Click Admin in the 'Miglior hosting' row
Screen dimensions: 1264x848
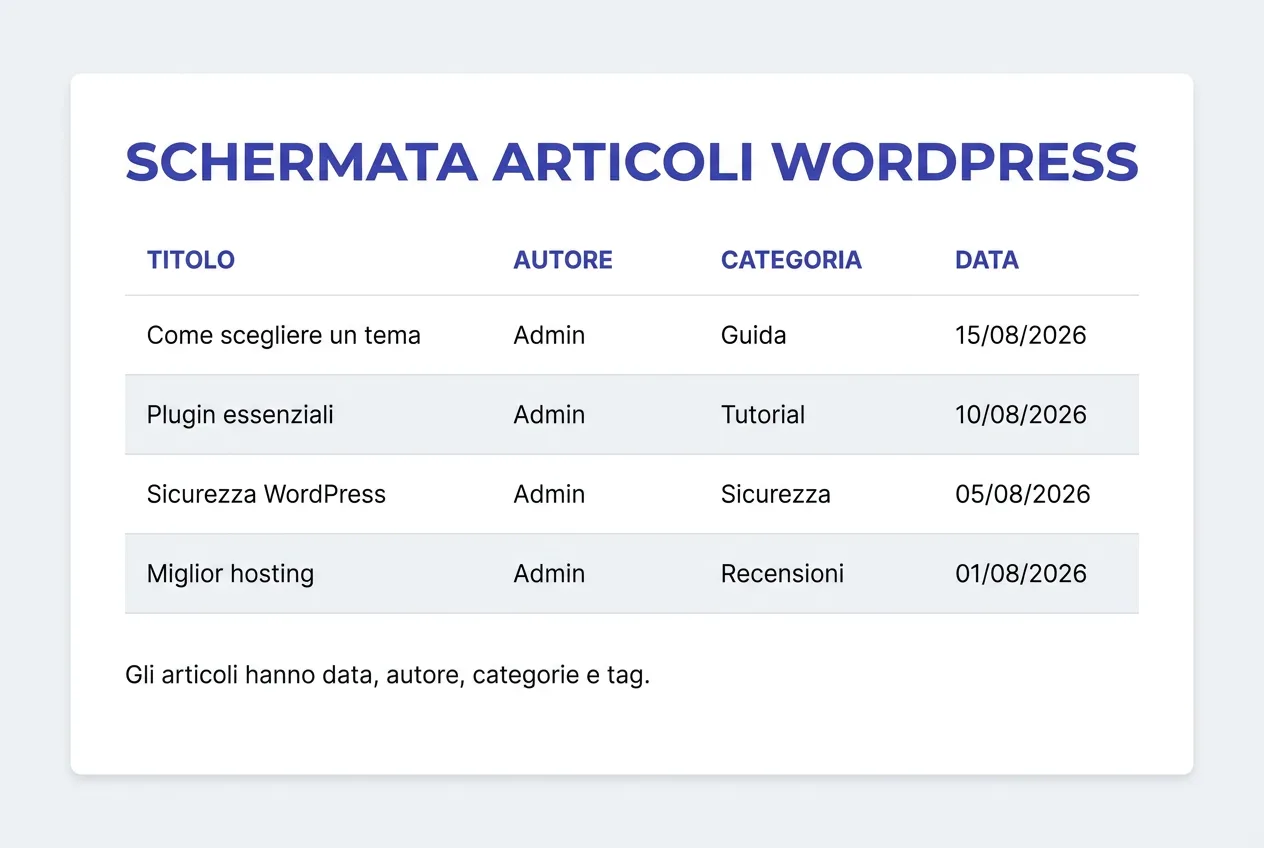tap(549, 573)
